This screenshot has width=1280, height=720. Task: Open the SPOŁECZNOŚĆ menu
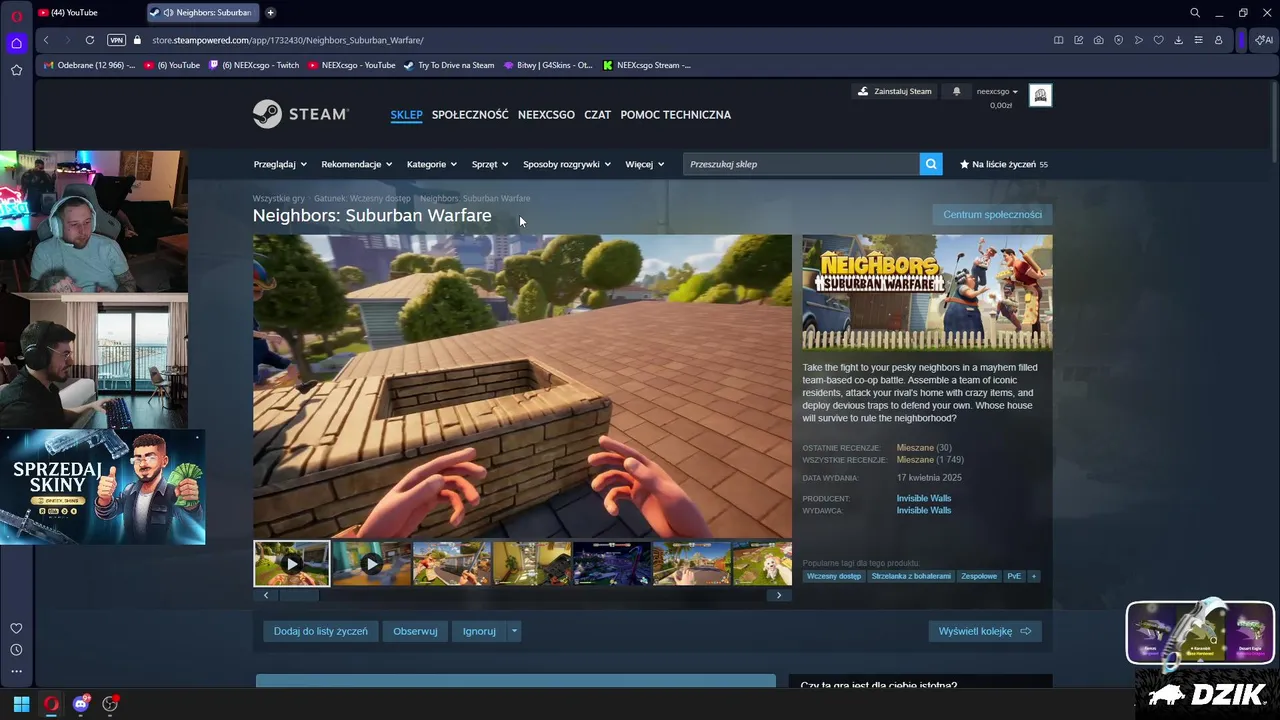470,115
